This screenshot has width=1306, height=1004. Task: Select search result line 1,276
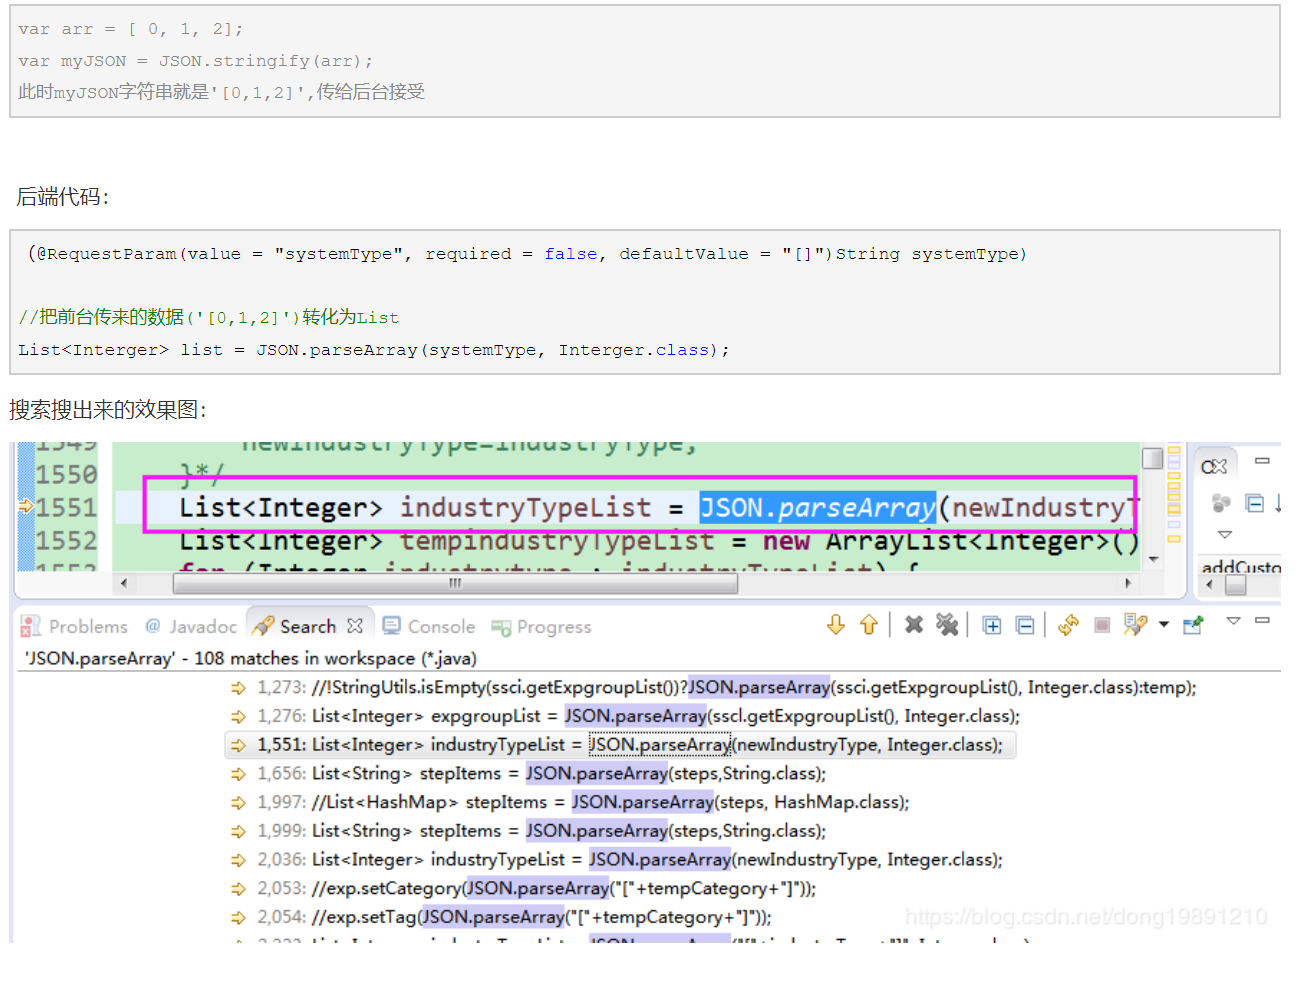click(625, 716)
